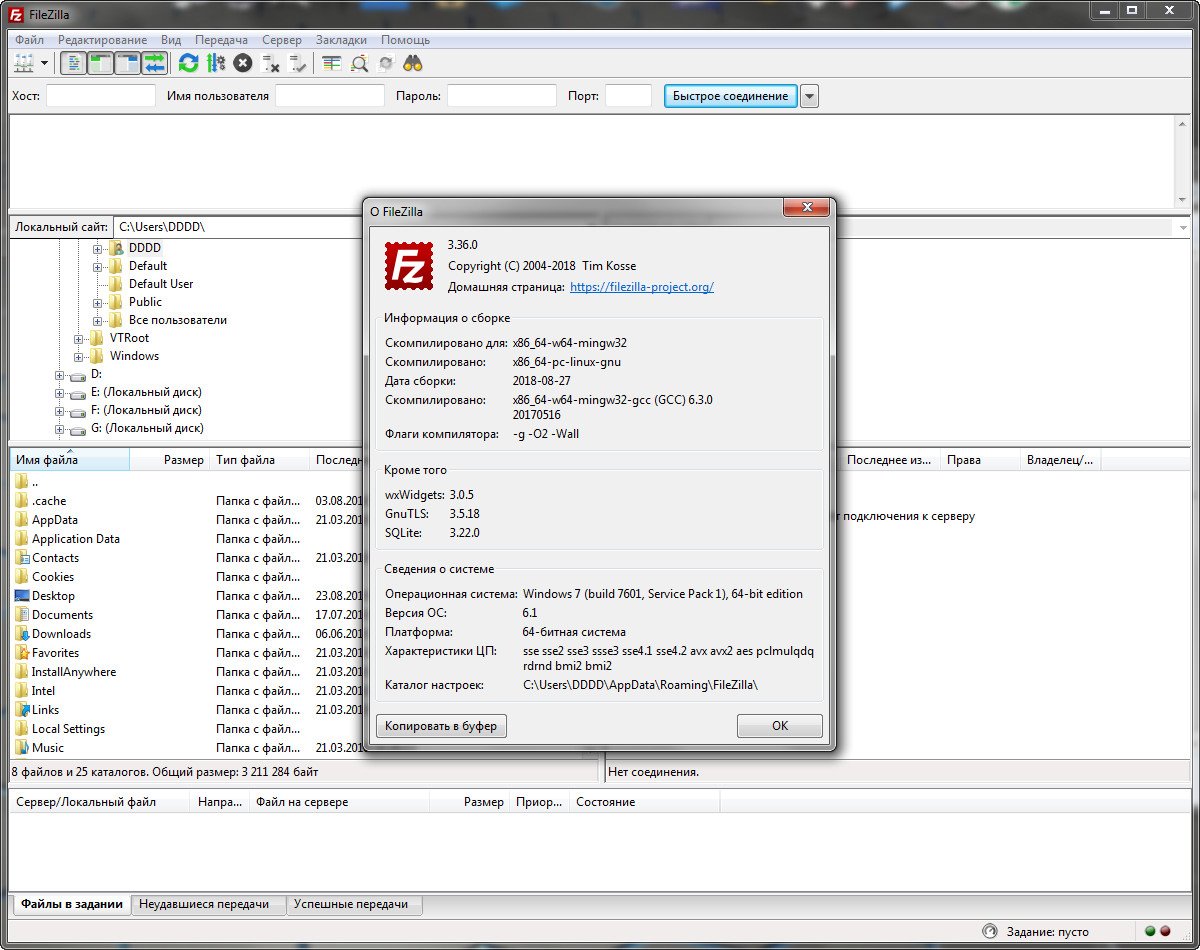Expand the D: drive node
The height and width of the screenshot is (950, 1200).
(x=60, y=375)
